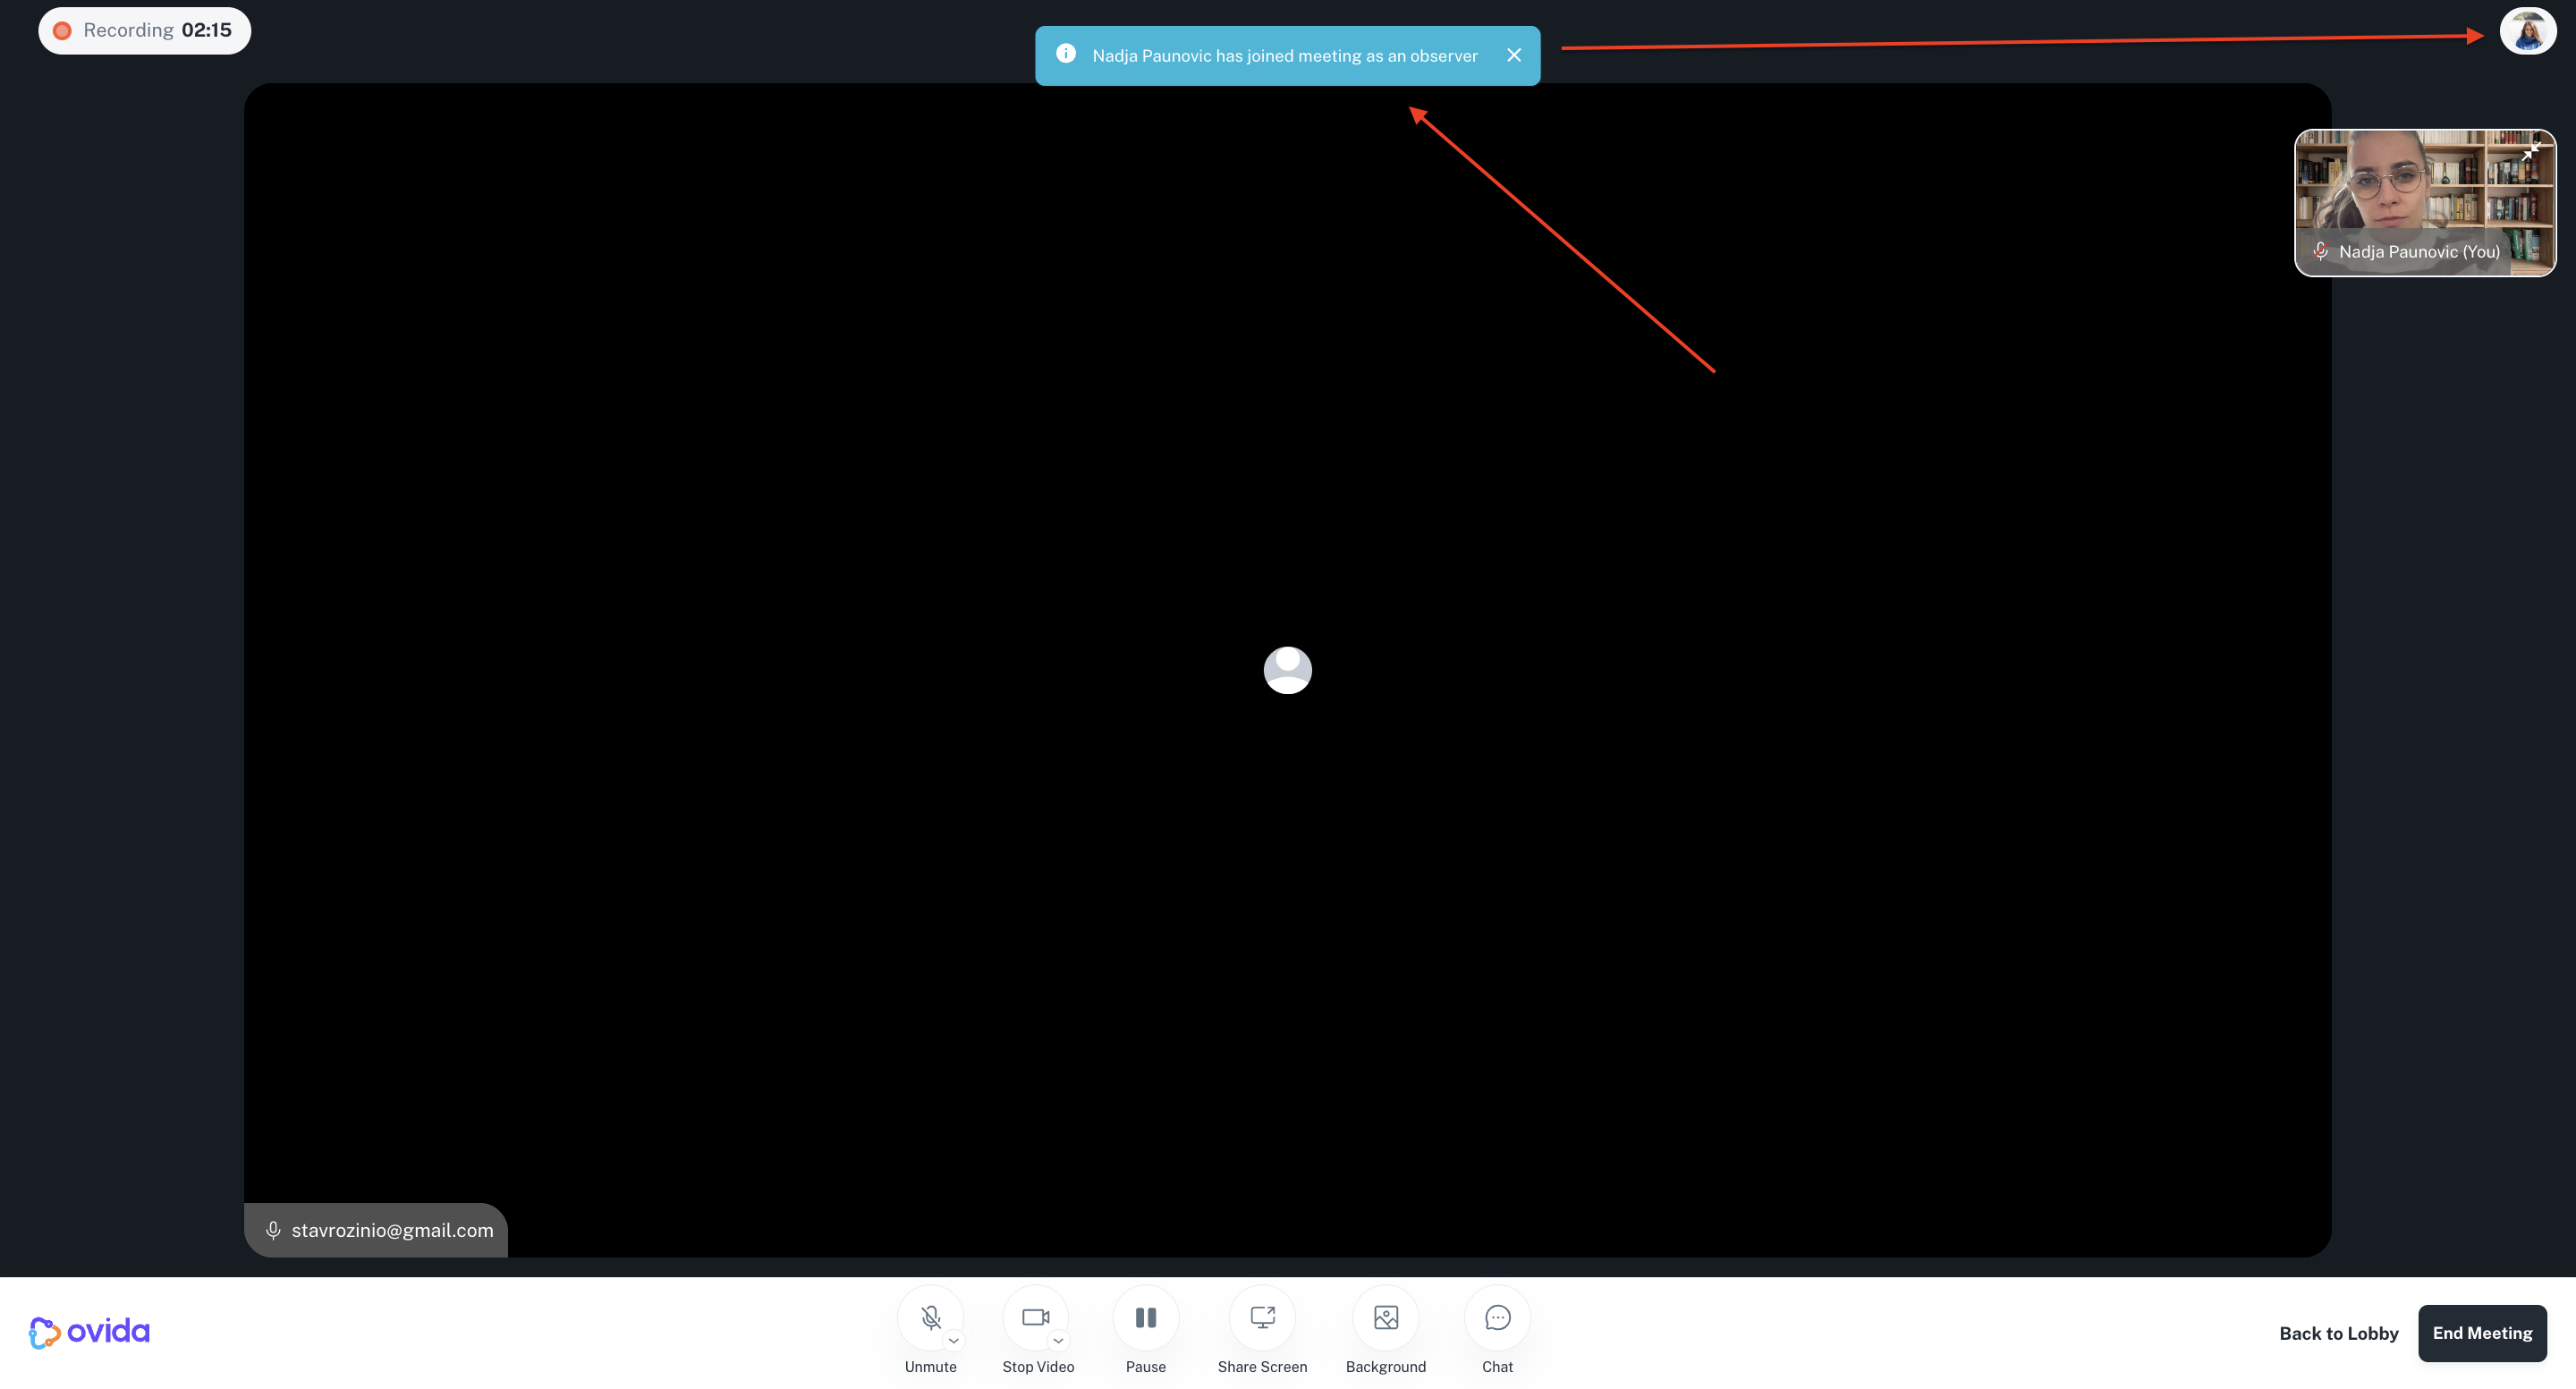Click the stavrozinio@gmail.com participant label
Image resolution: width=2576 pixels, height=1389 pixels.
point(376,1230)
